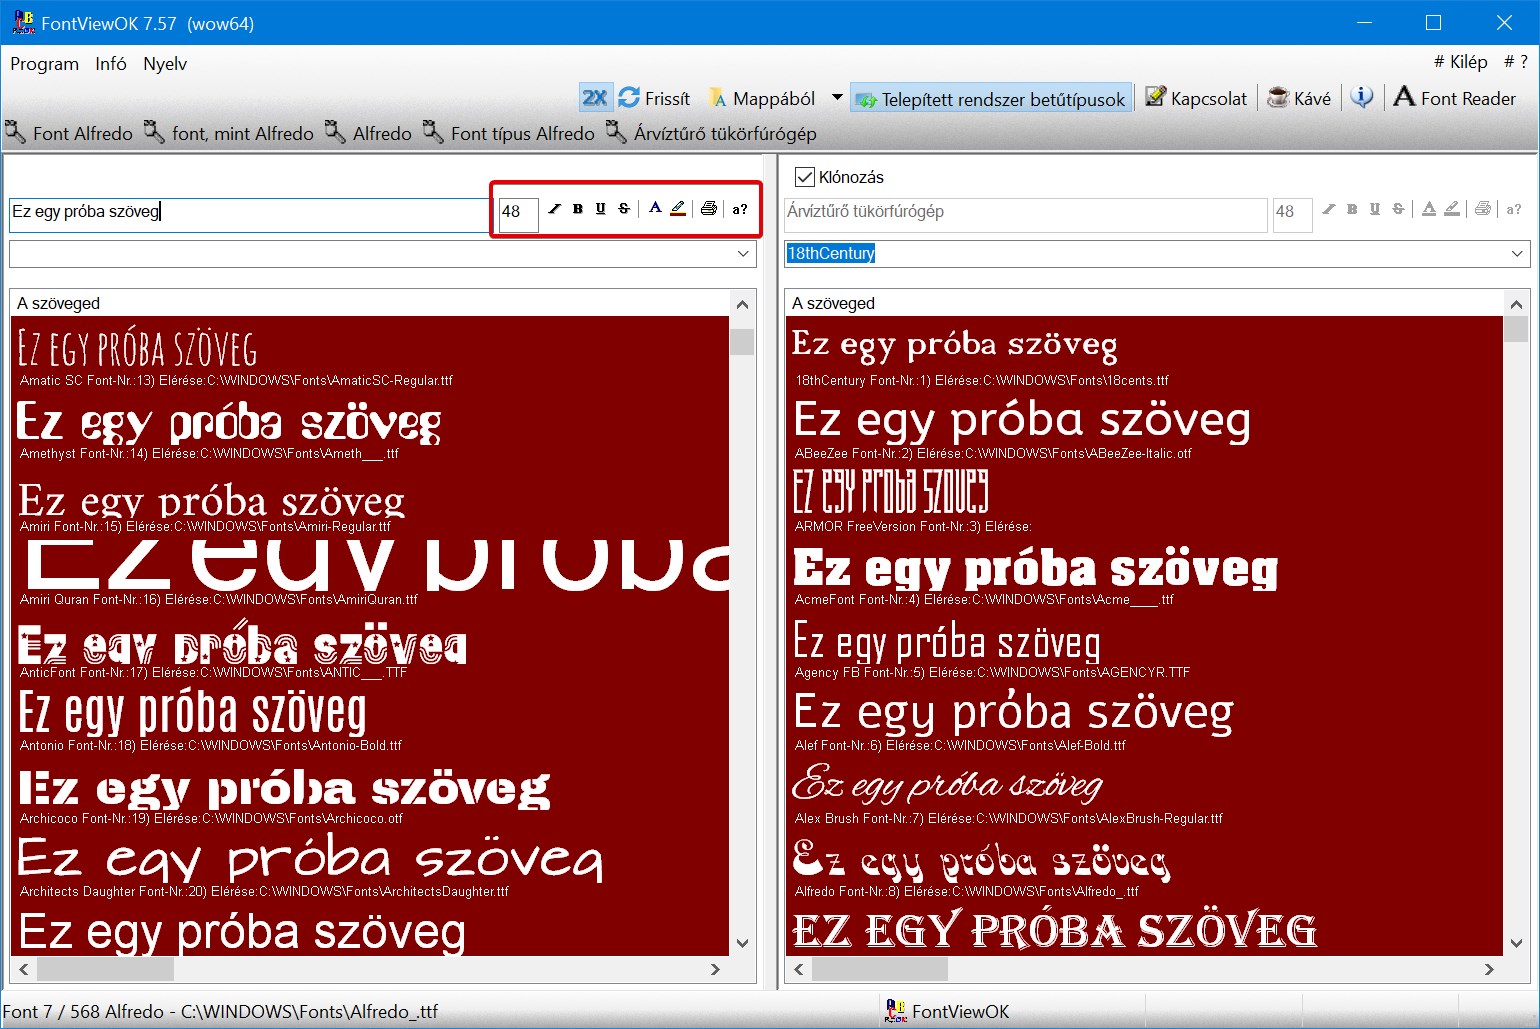Click the Telepített rendszer betűtípusok button

click(x=992, y=98)
